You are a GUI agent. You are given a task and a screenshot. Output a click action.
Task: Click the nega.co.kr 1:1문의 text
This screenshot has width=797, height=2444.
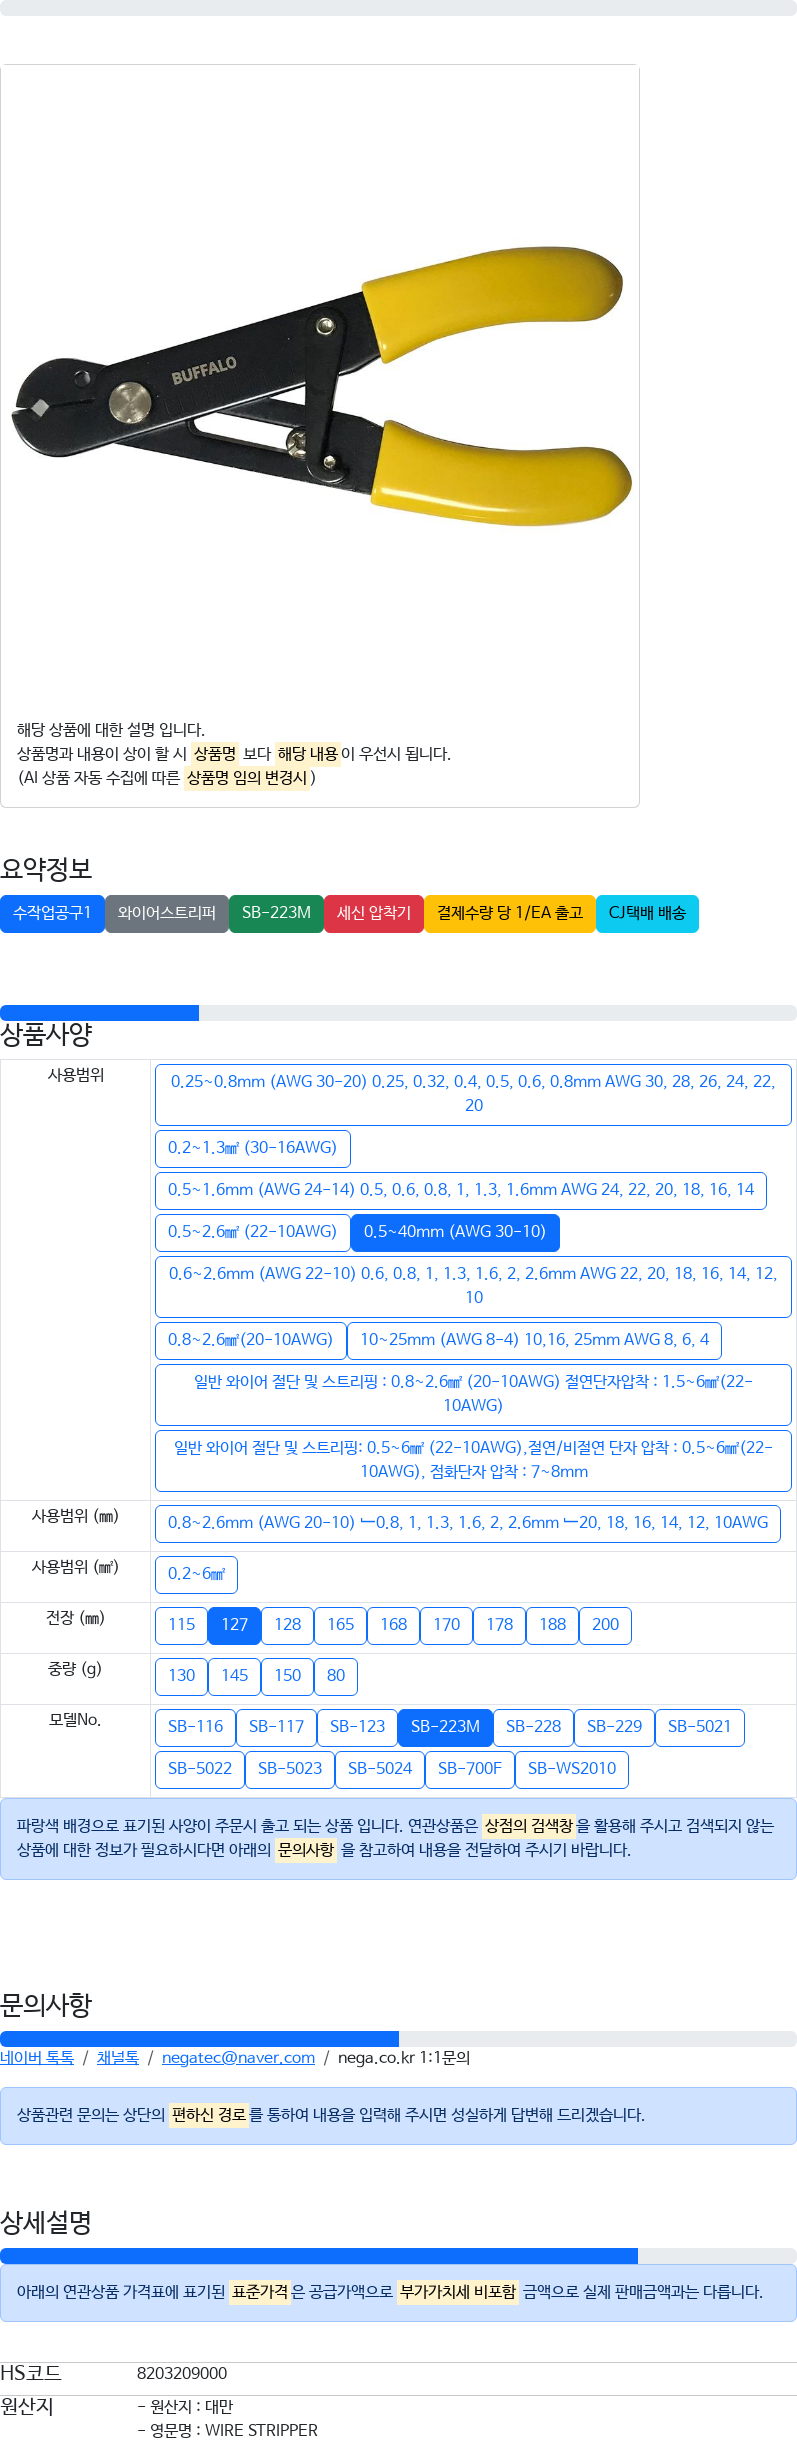404,2058
